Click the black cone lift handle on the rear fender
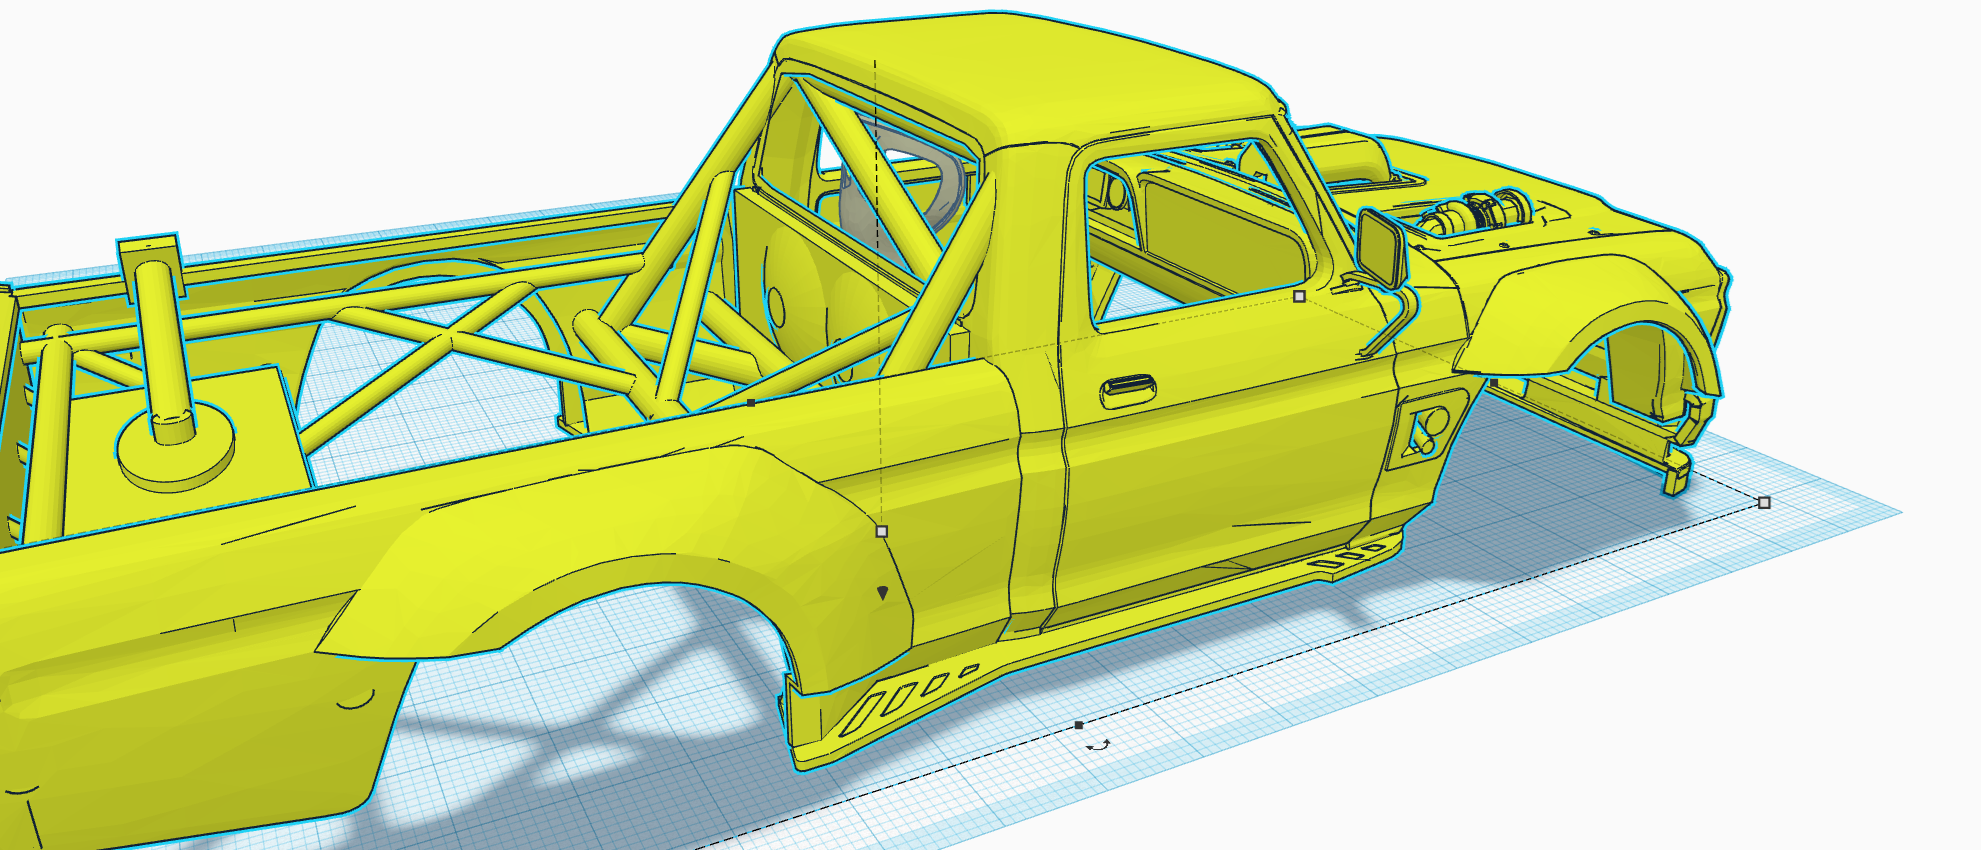 point(882,593)
